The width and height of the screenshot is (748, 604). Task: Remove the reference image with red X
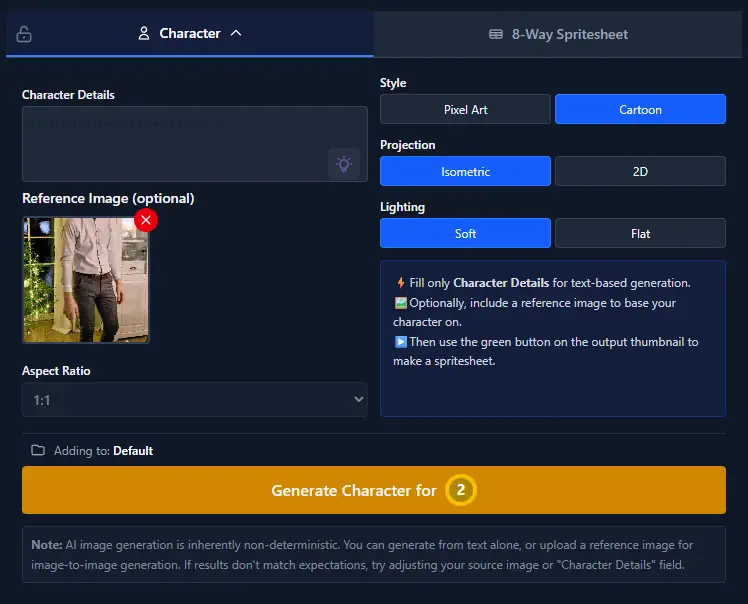tap(146, 220)
